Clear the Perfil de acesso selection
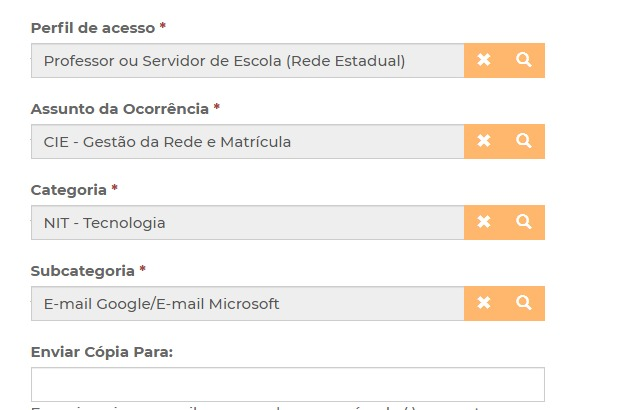The width and height of the screenshot is (621, 410). pyautogui.click(x=484, y=60)
